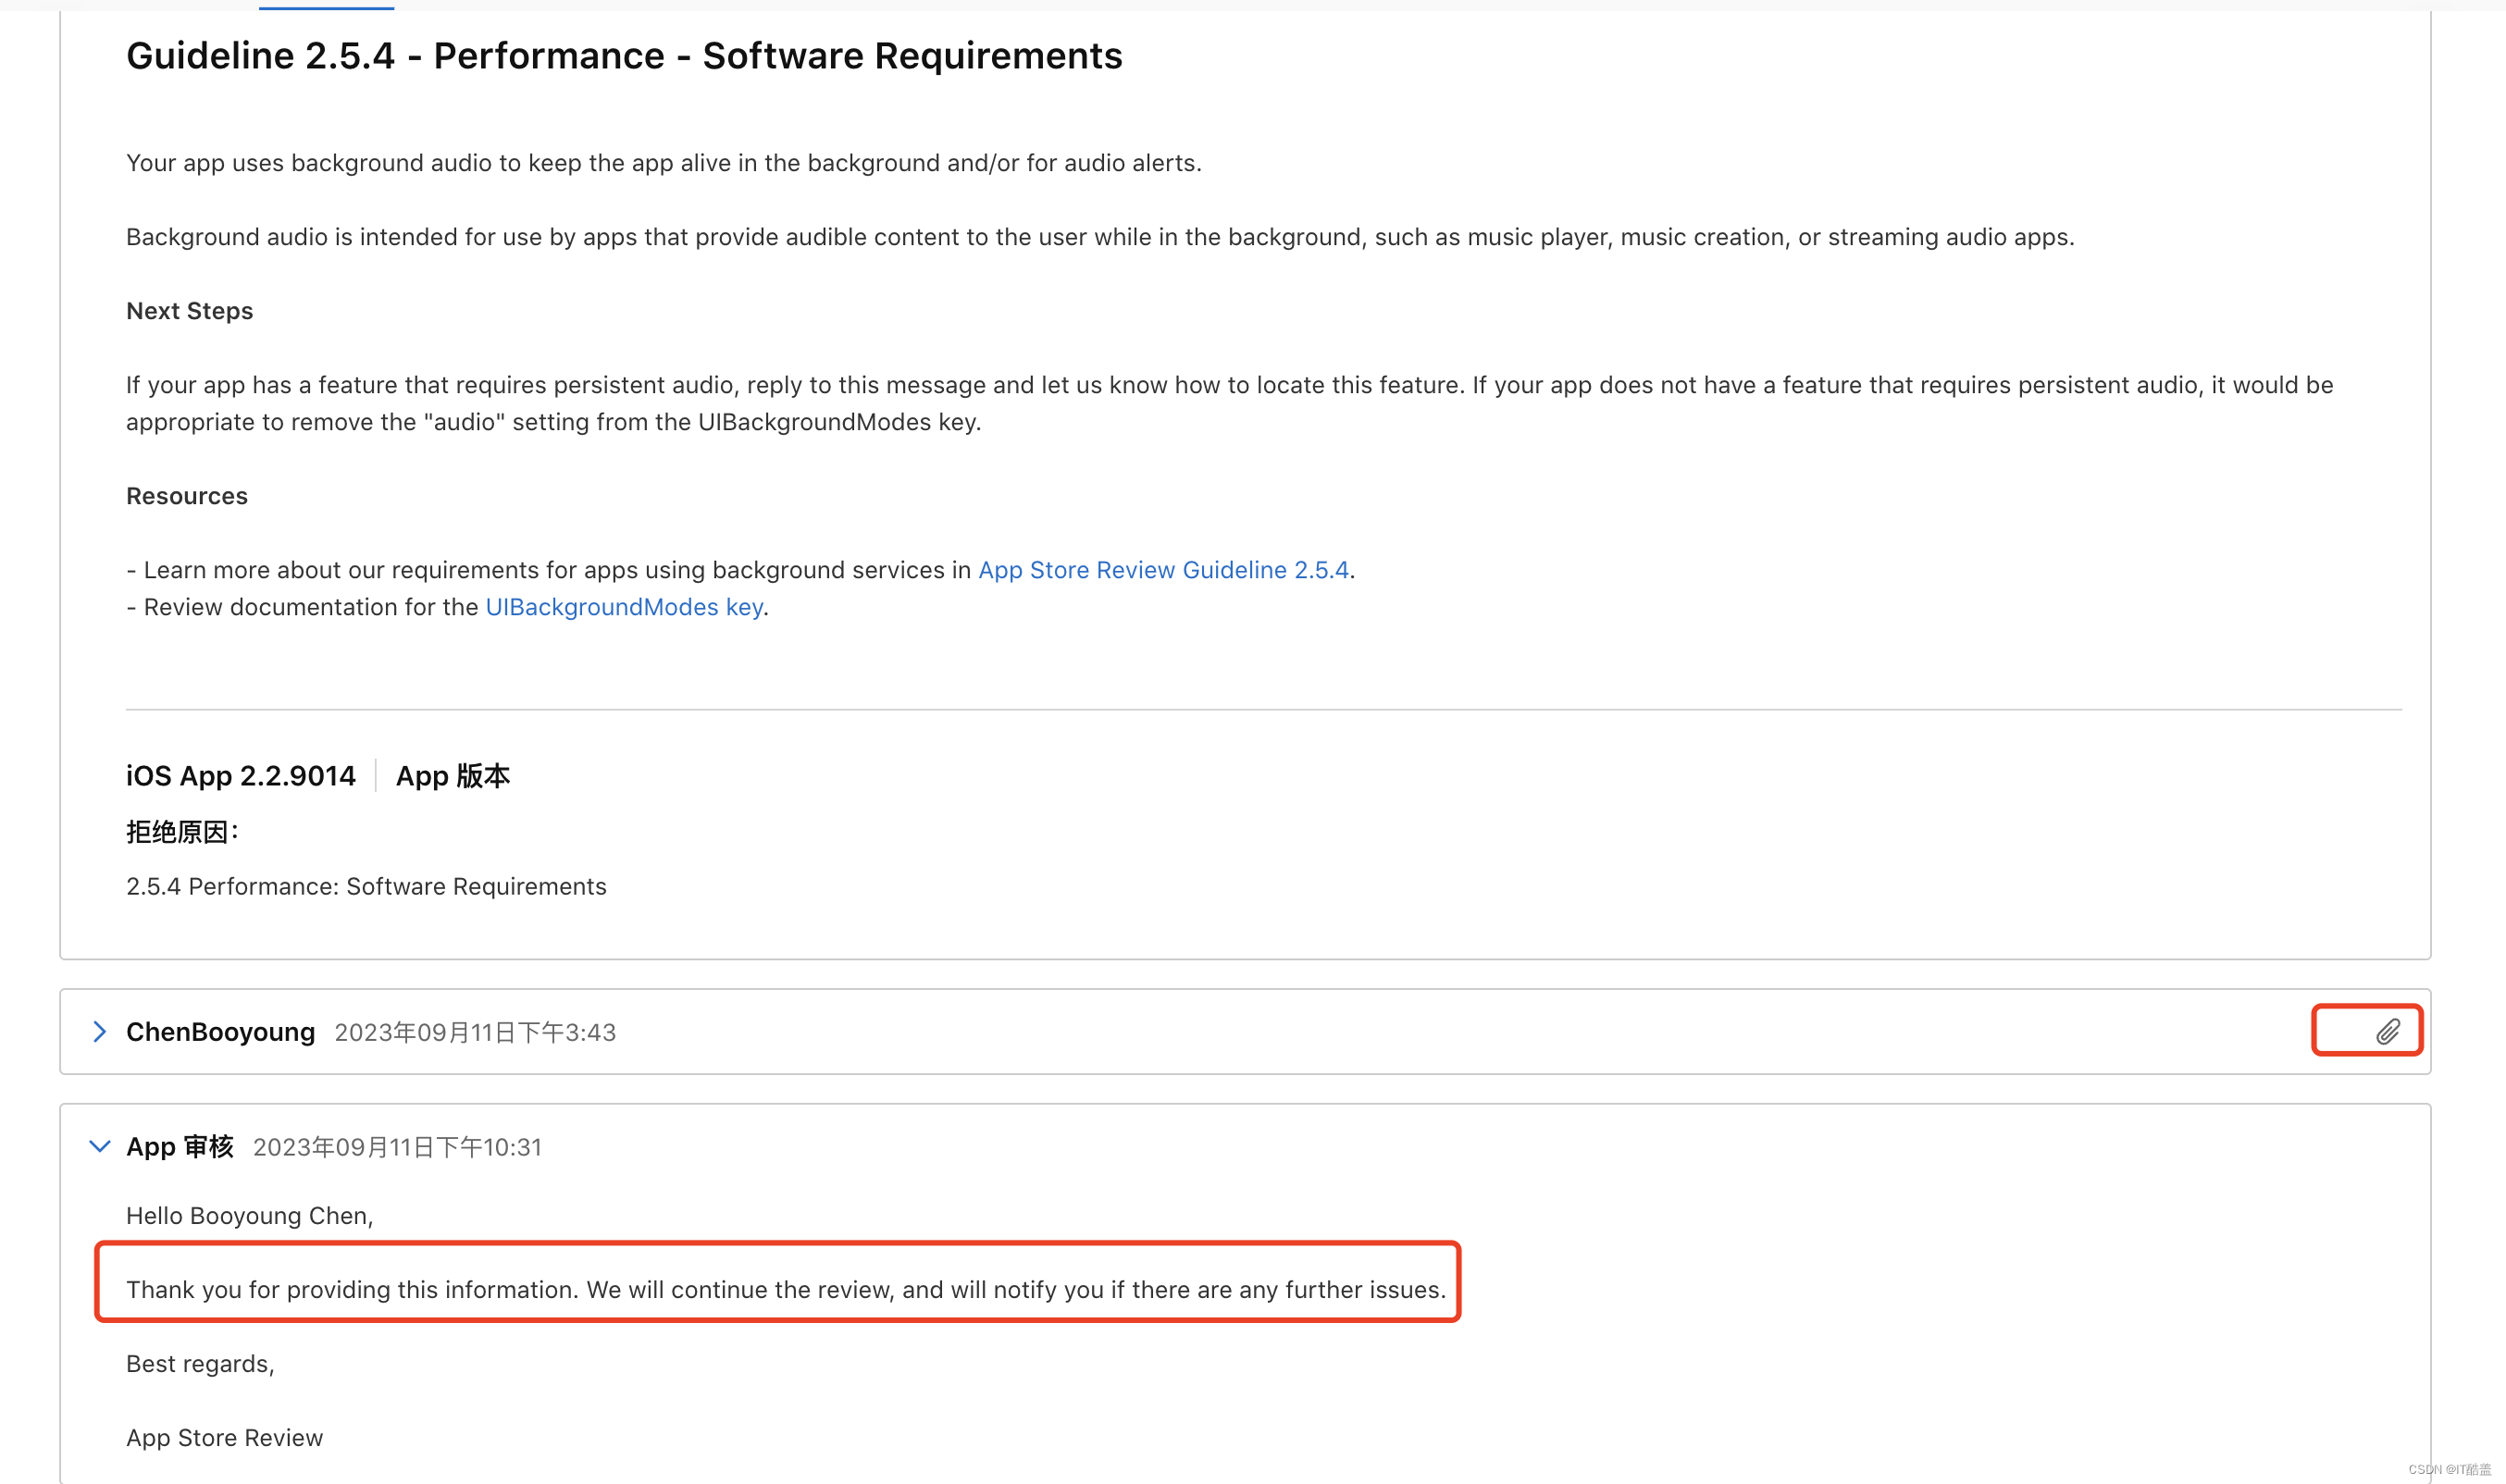Click the 2023年09月11日下午10:31 timestamp

[397, 1148]
